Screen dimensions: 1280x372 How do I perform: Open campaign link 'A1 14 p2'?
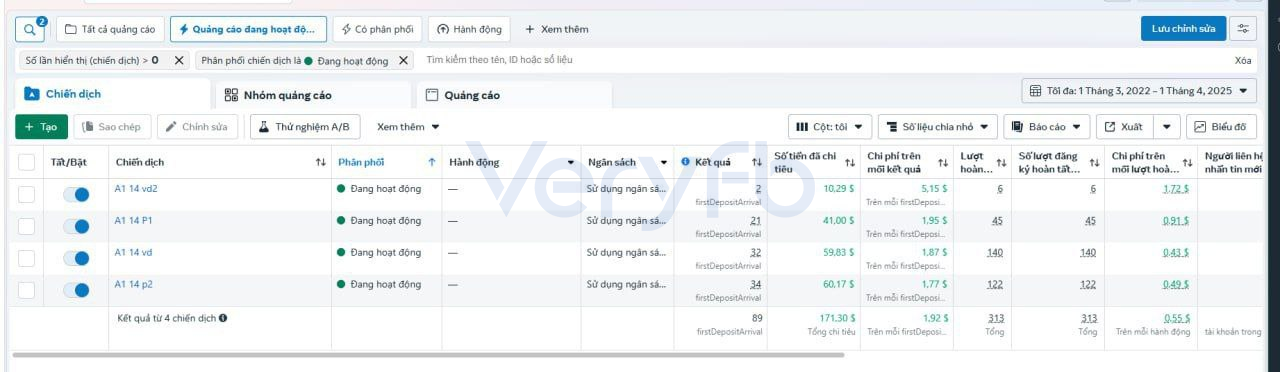click(133, 285)
